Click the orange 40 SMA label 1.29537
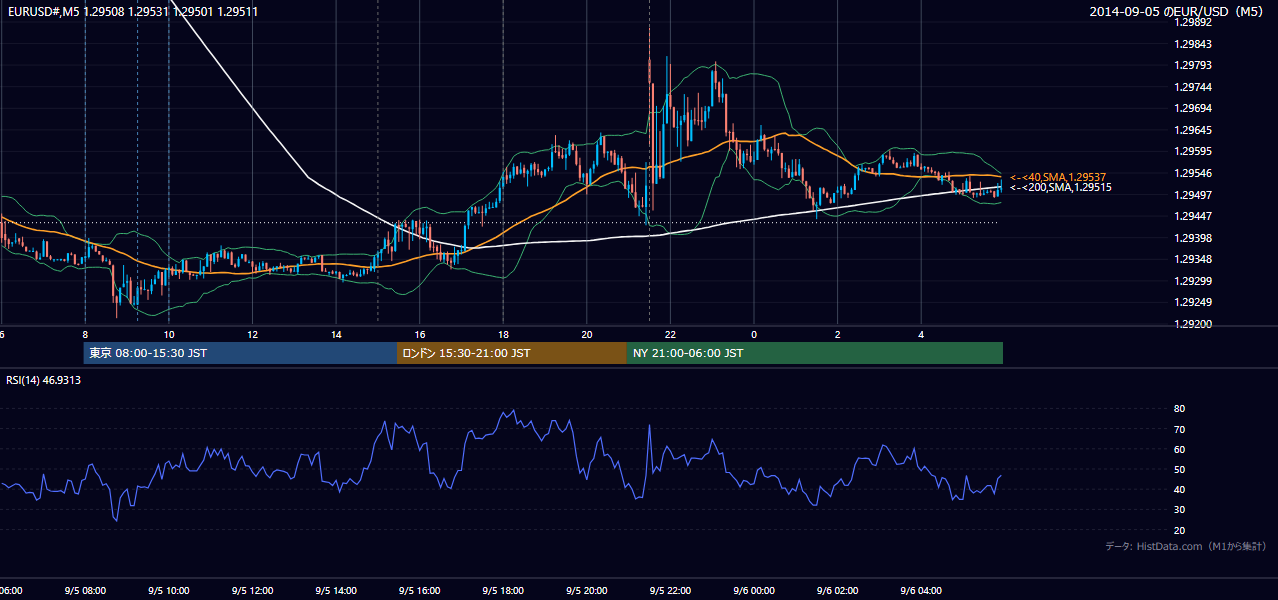This screenshot has width=1278, height=600. [1058, 177]
